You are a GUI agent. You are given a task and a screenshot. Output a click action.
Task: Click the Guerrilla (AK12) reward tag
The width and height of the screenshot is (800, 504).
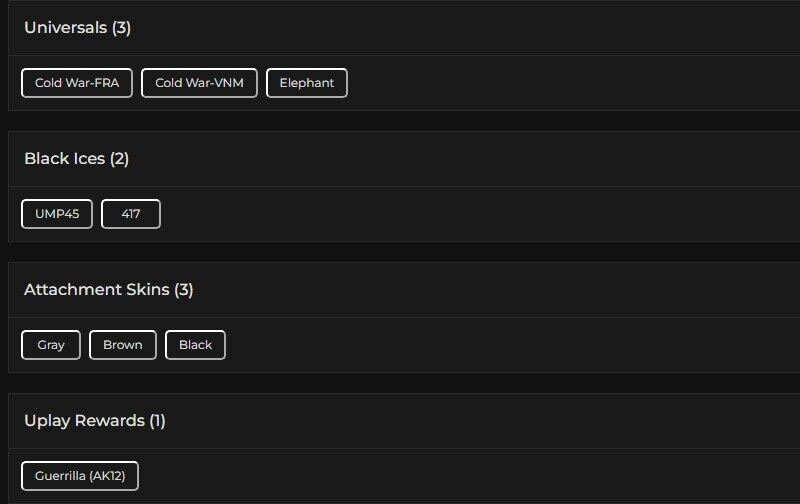[x=80, y=476]
